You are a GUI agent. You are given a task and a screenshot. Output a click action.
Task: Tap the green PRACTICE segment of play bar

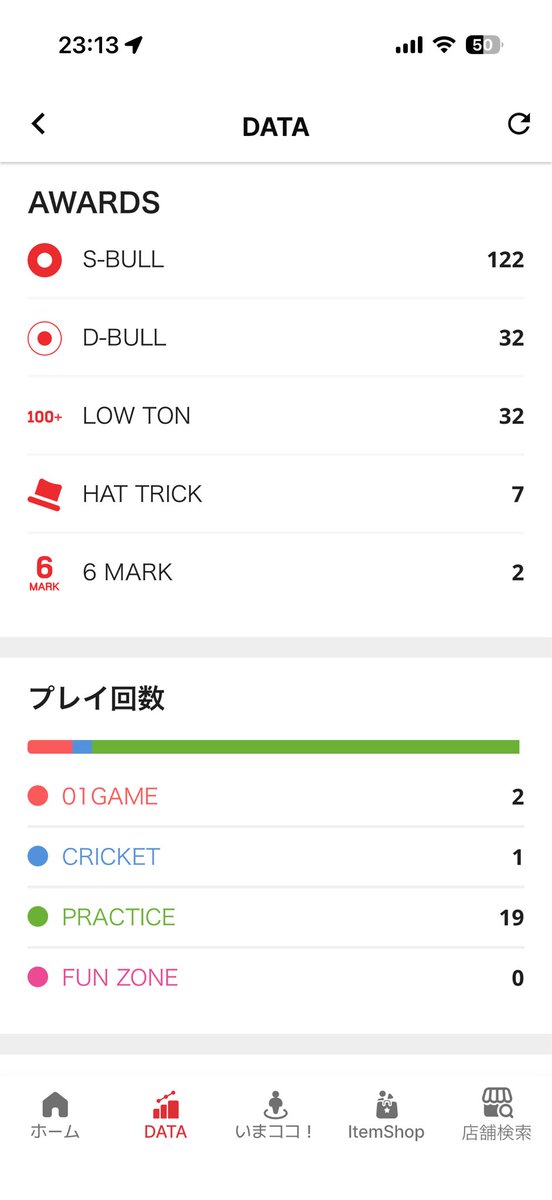click(x=306, y=747)
